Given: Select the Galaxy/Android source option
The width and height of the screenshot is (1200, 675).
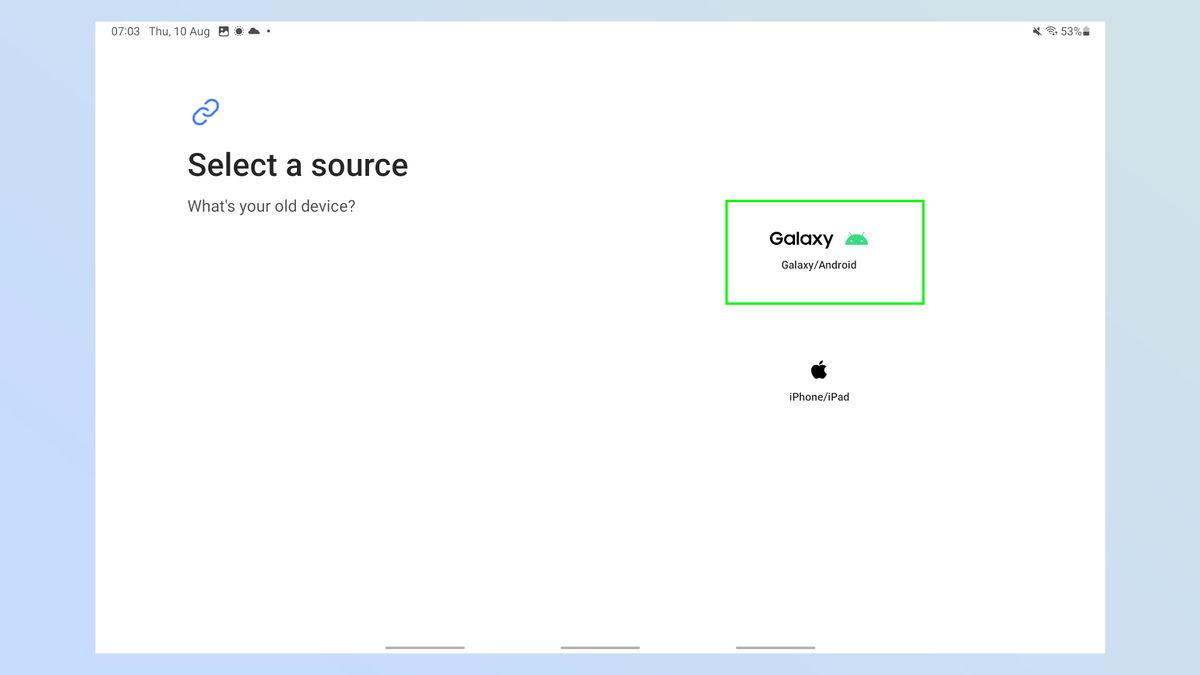Looking at the screenshot, I should click(823, 251).
